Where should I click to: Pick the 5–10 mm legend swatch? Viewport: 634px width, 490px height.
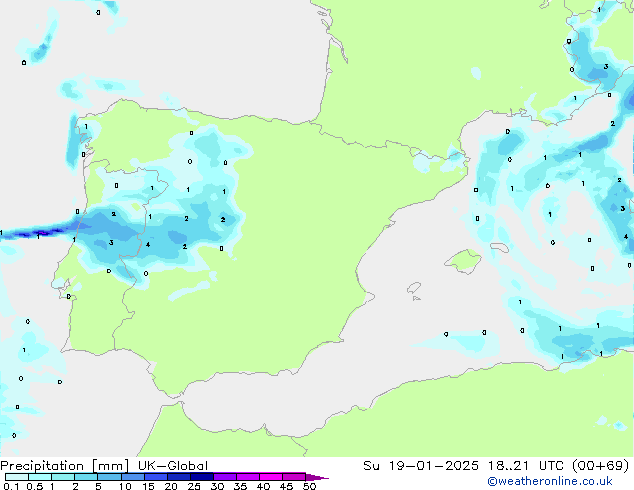[x=109, y=477]
